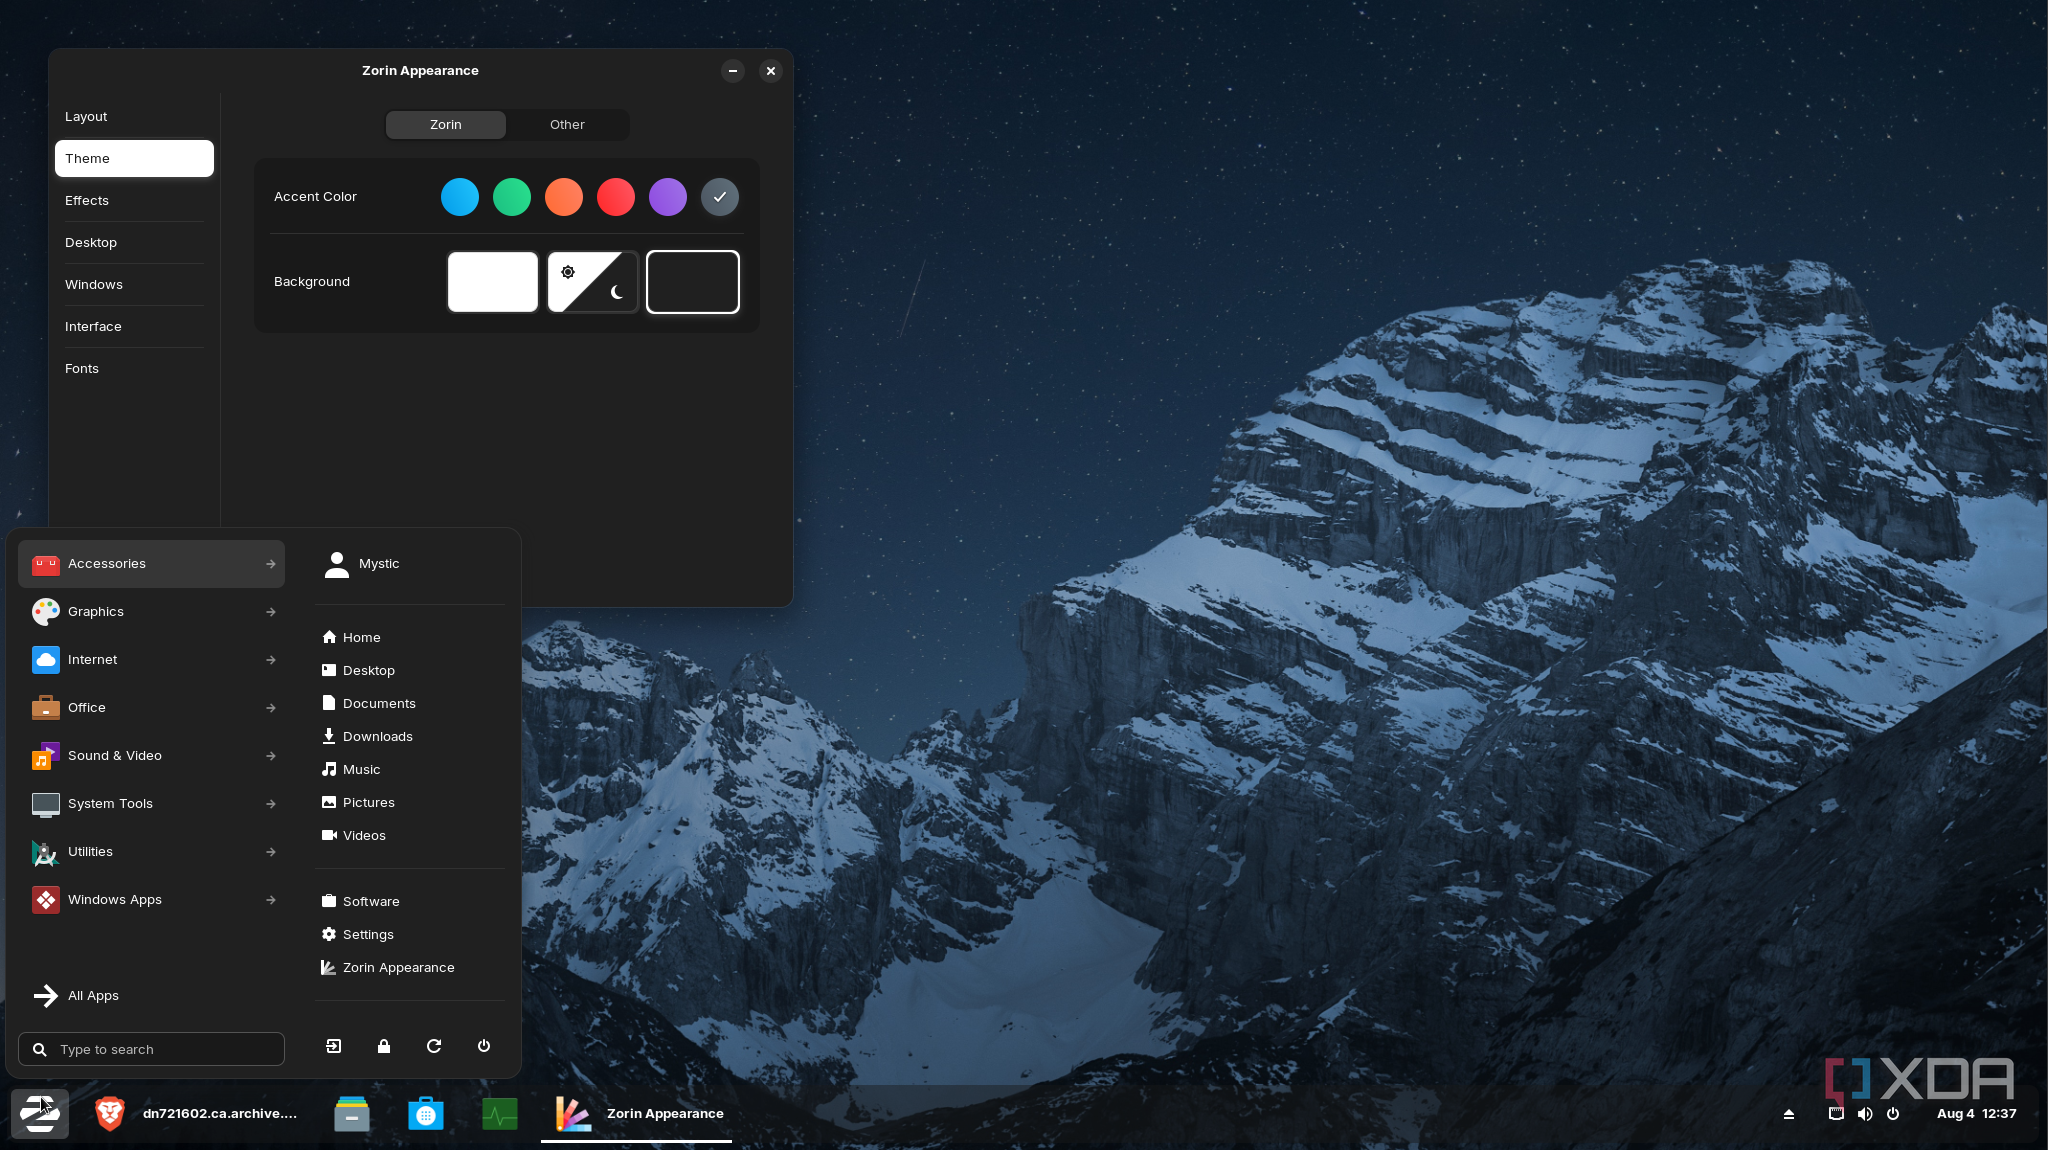Image resolution: width=2048 pixels, height=1150 pixels.
Task: Open the volume indicator in the system tray
Action: tap(1865, 1113)
